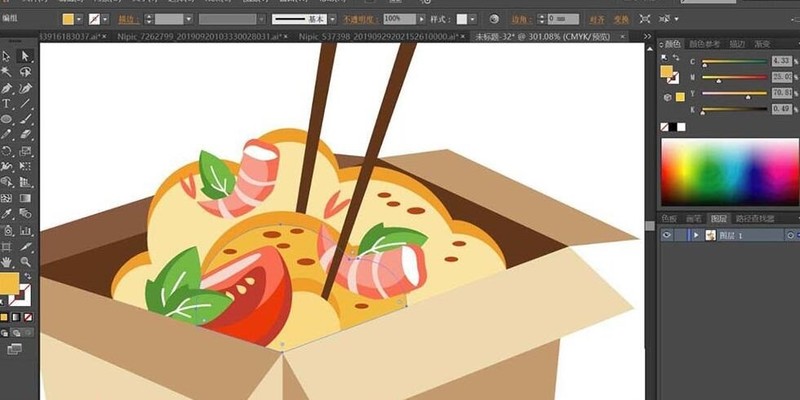Screen dimensions: 800x400
Task: Expand 图层 1 with the disclosure triangle
Action: (x=696, y=235)
